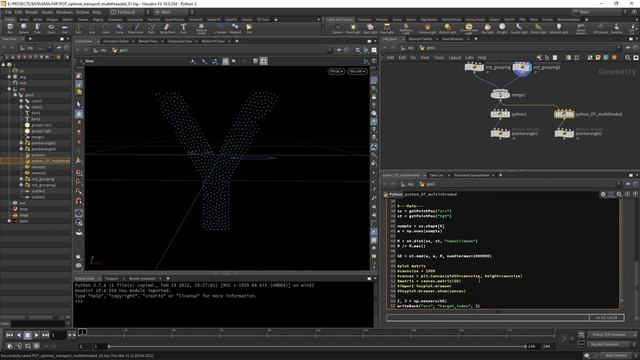Switch to the Take List tab
Image resolution: width=640 pixels, height=360 pixels.
(x=436, y=175)
